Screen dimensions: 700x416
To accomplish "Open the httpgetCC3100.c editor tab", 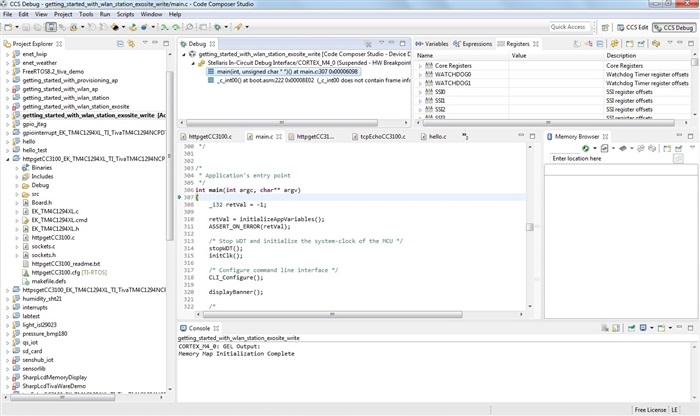I will point(206,137).
